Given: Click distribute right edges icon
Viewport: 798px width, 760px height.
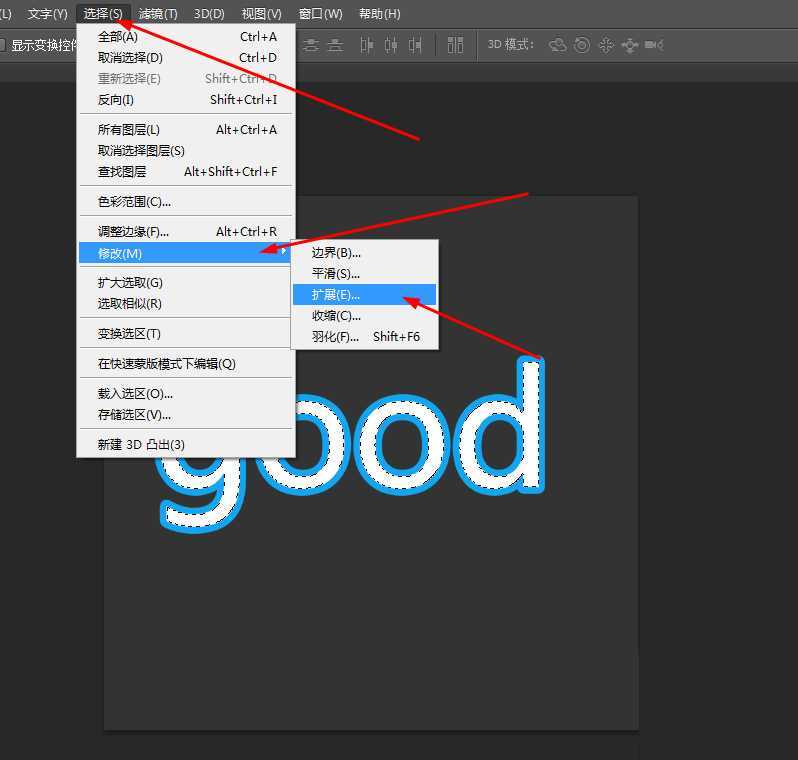Looking at the screenshot, I should pos(415,45).
